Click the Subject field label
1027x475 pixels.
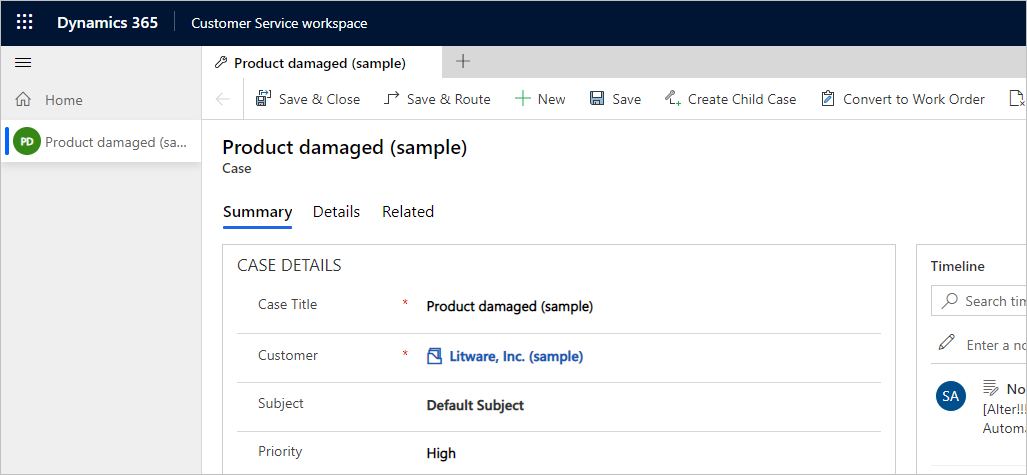point(280,404)
